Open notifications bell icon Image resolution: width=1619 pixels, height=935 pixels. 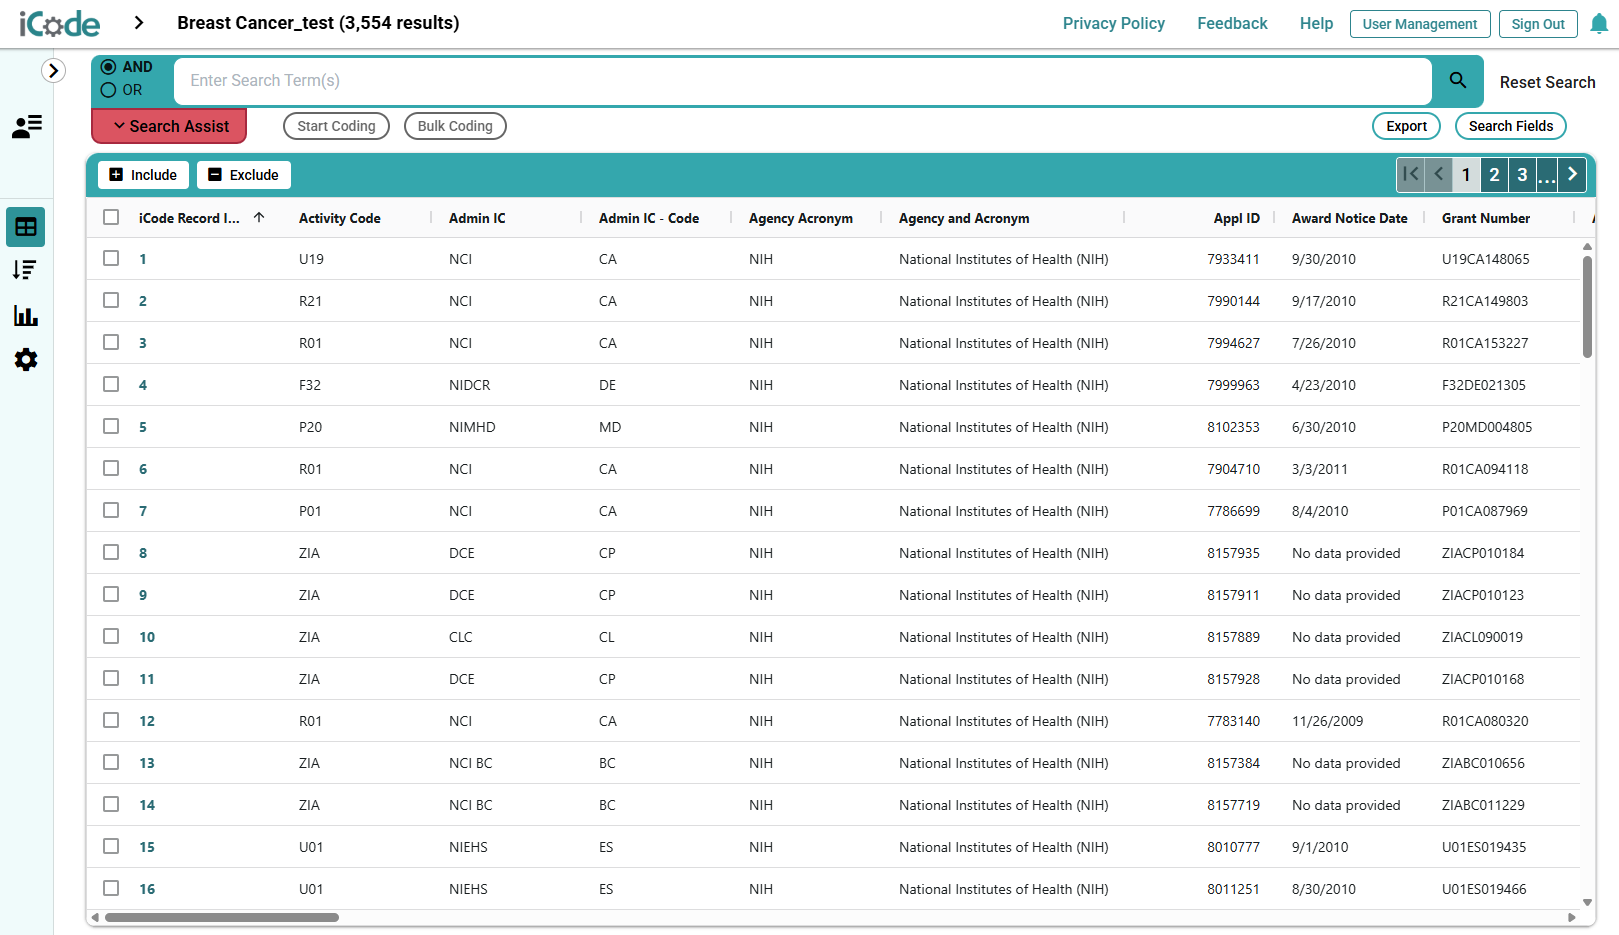pyautogui.click(x=1599, y=24)
